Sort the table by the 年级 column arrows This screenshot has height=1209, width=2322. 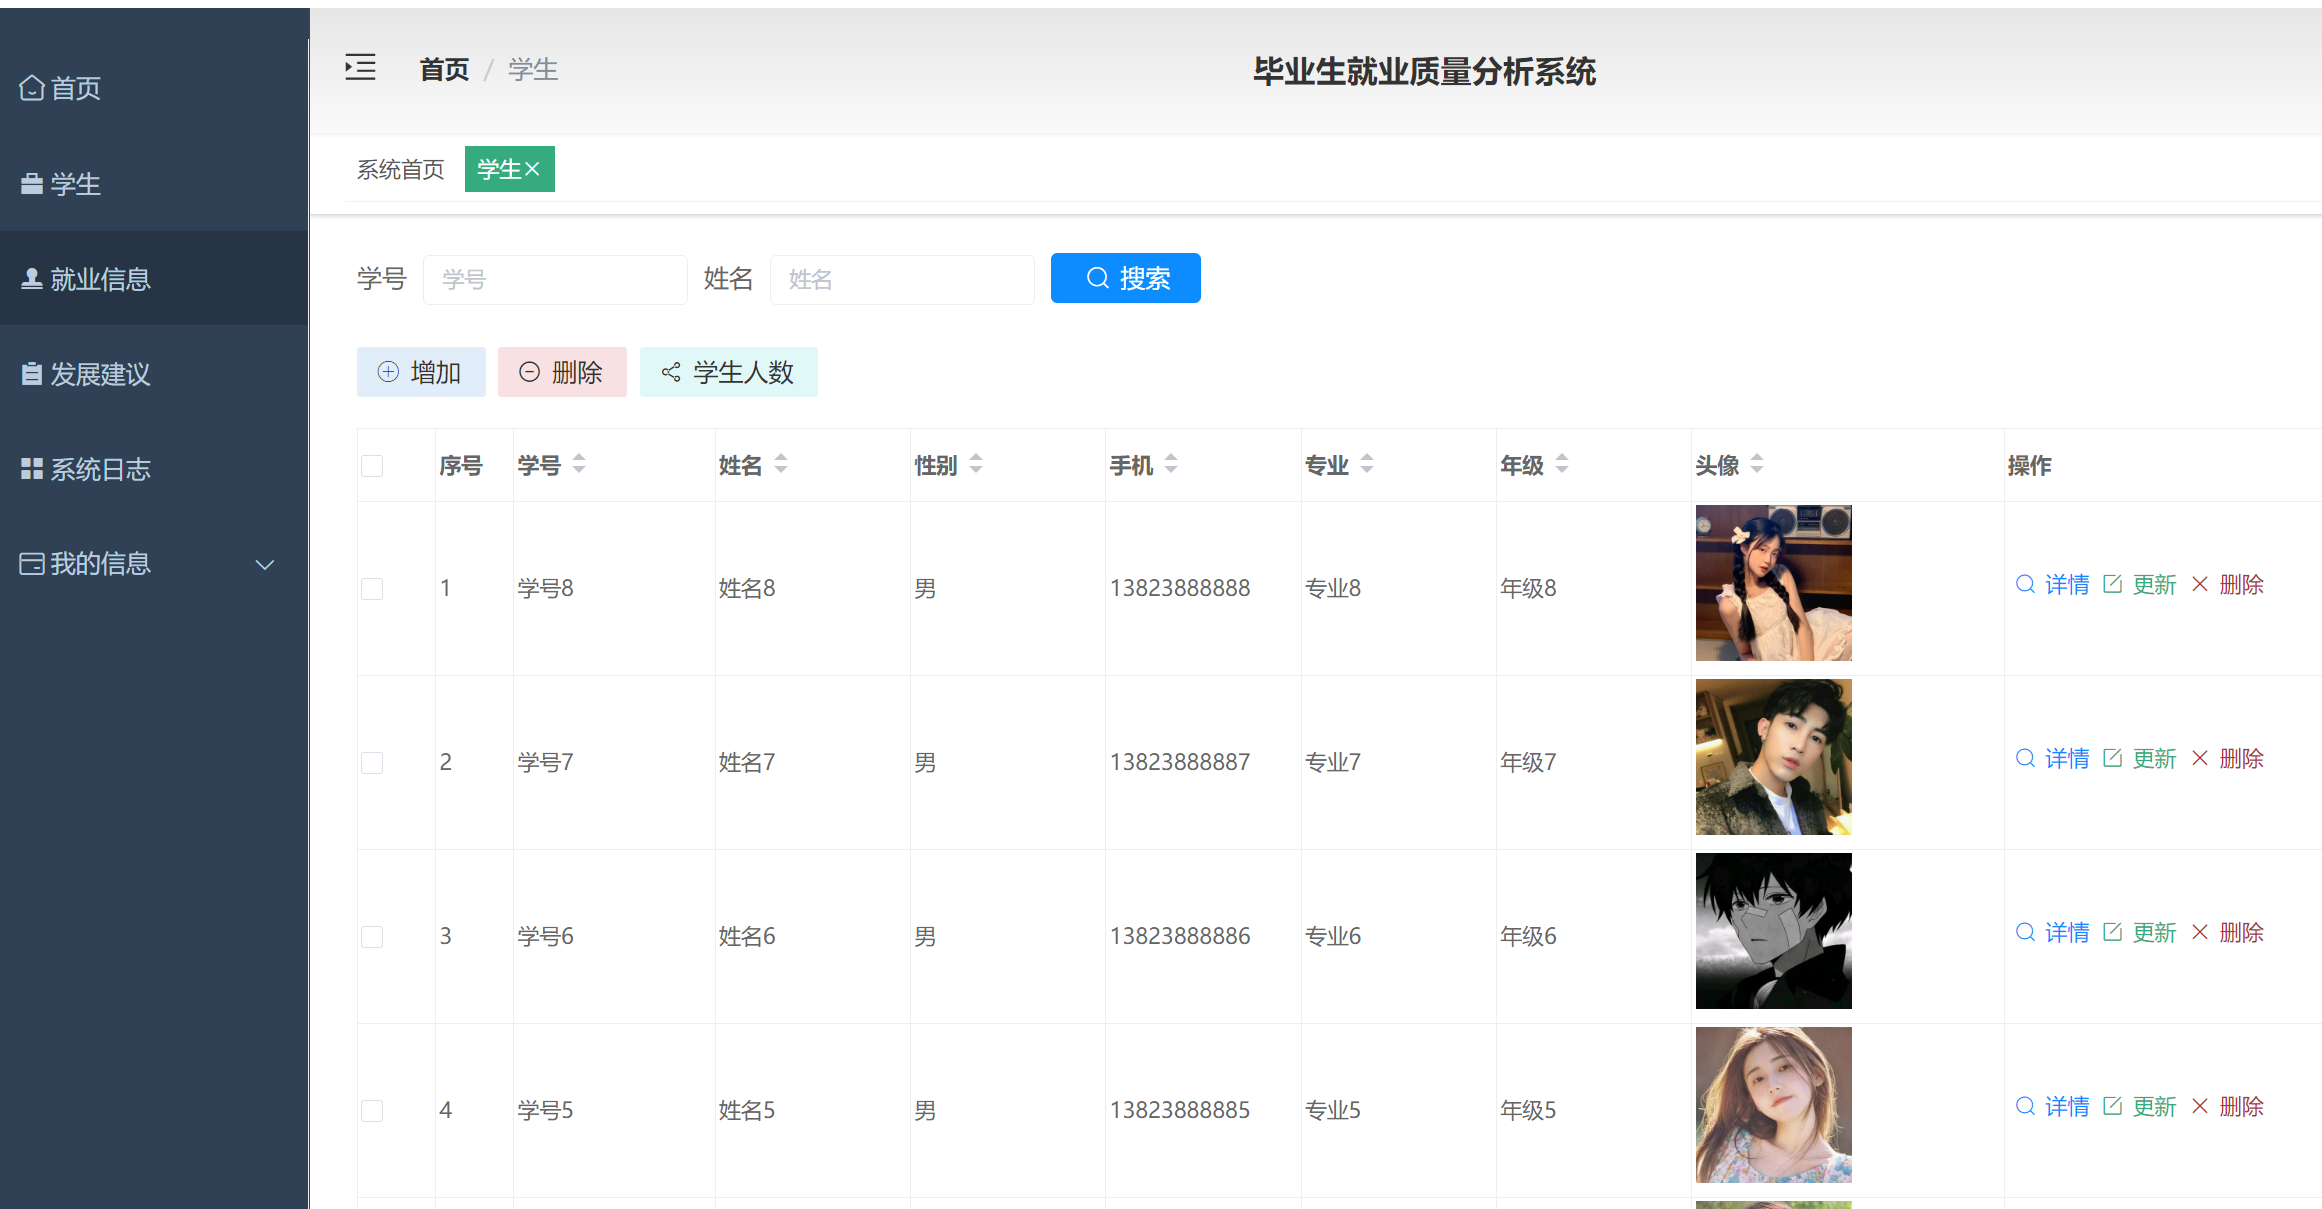[1562, 464]
